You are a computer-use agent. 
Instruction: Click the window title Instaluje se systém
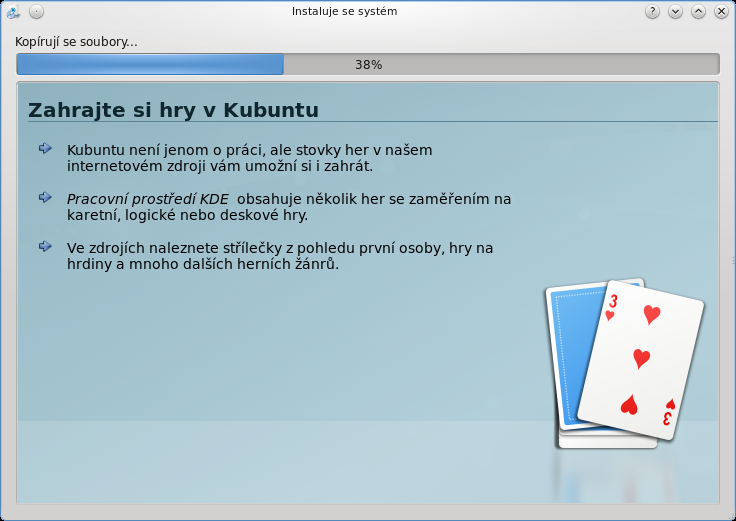pos(345,11)
